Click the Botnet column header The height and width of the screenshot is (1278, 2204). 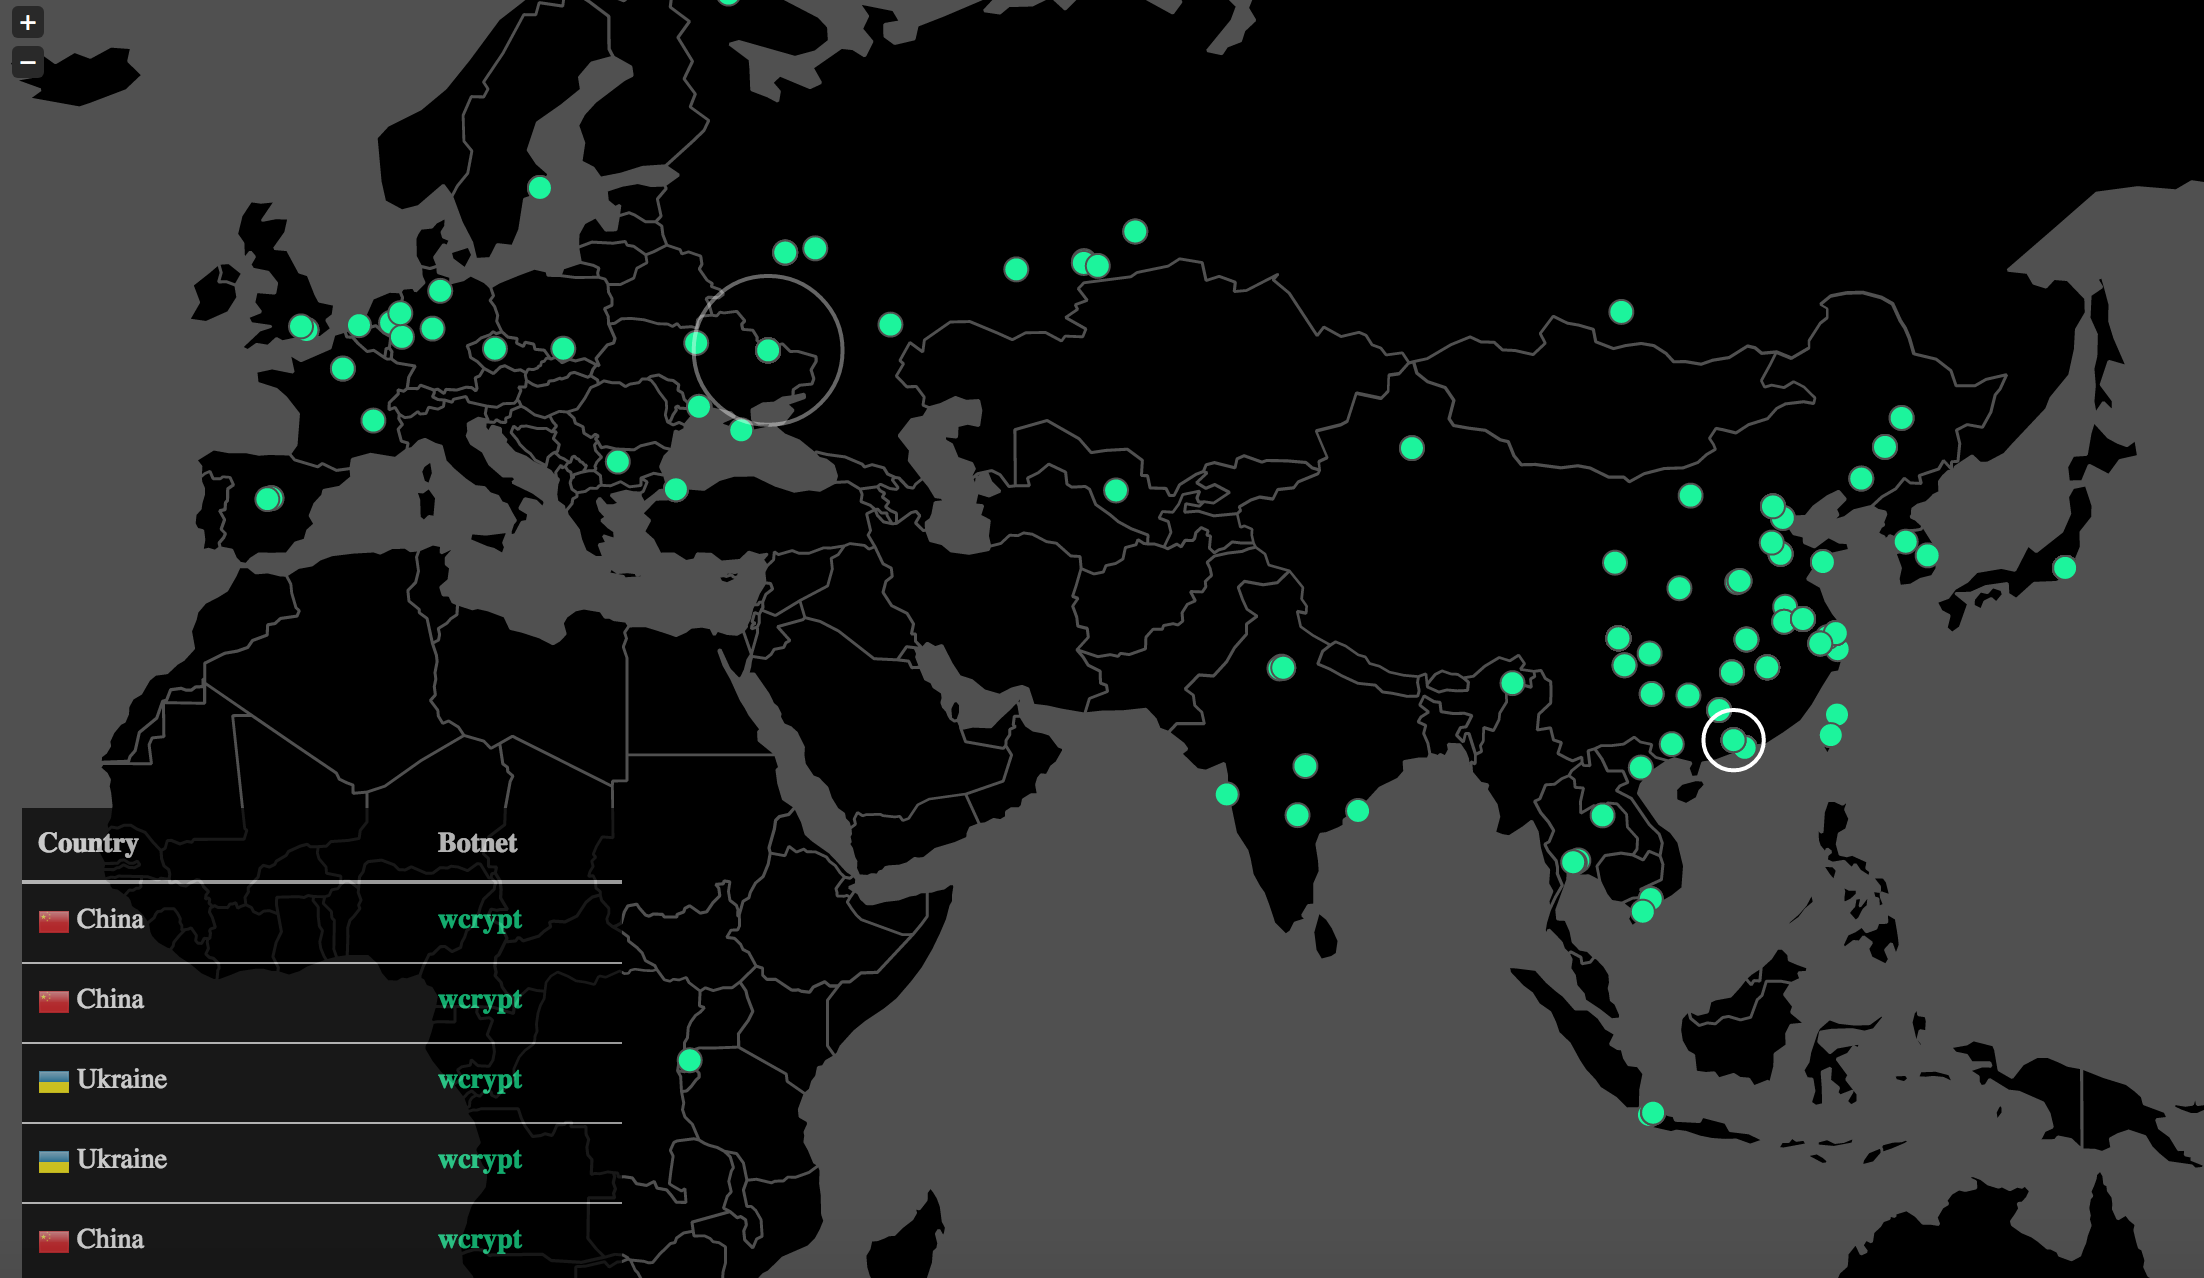point(479,842)
